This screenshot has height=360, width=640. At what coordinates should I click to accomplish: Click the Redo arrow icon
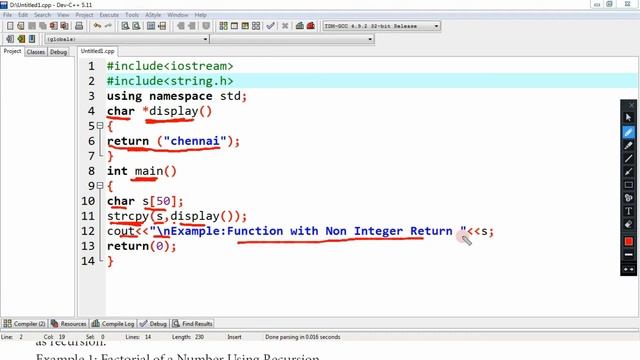pos(108,26)
